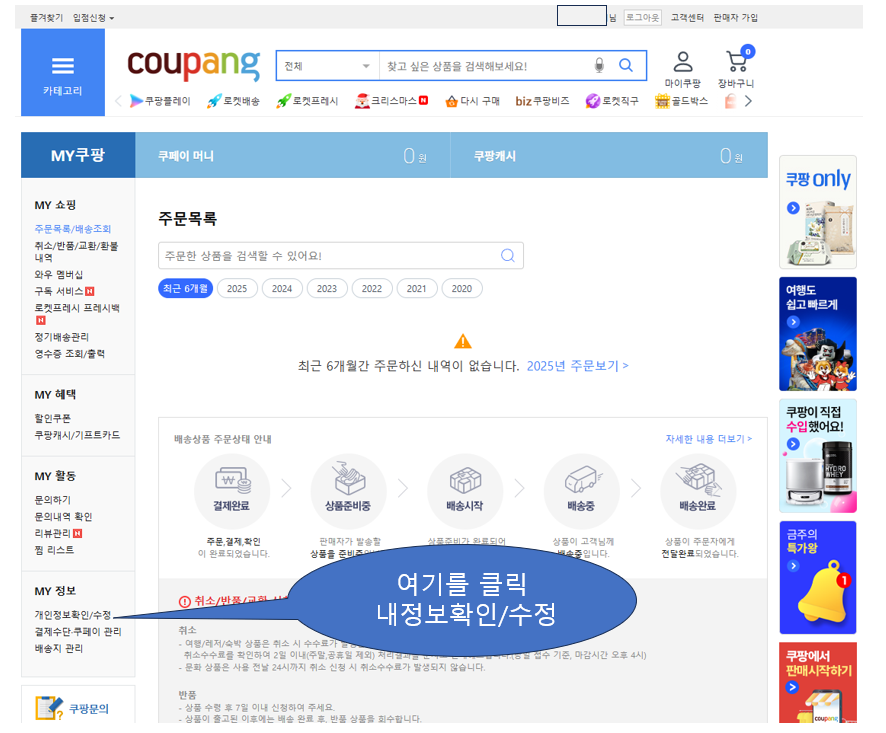This screenshot has height=733, width=886.
Task: Open 다시 구매 shortcut
Action: (472, 101)
